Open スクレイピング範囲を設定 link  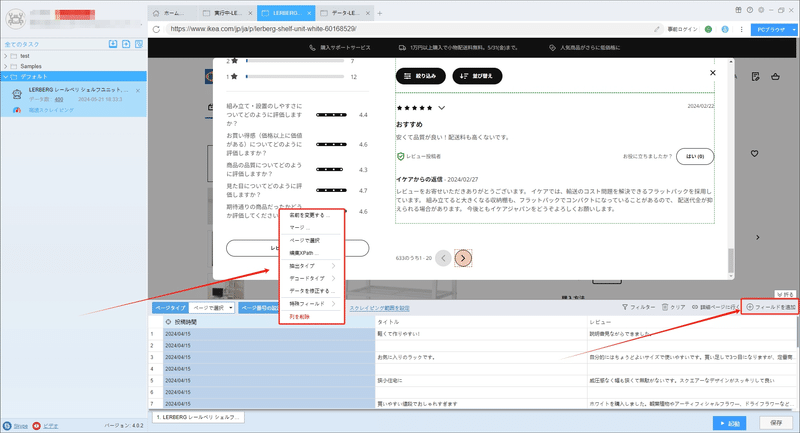point(379,308)
